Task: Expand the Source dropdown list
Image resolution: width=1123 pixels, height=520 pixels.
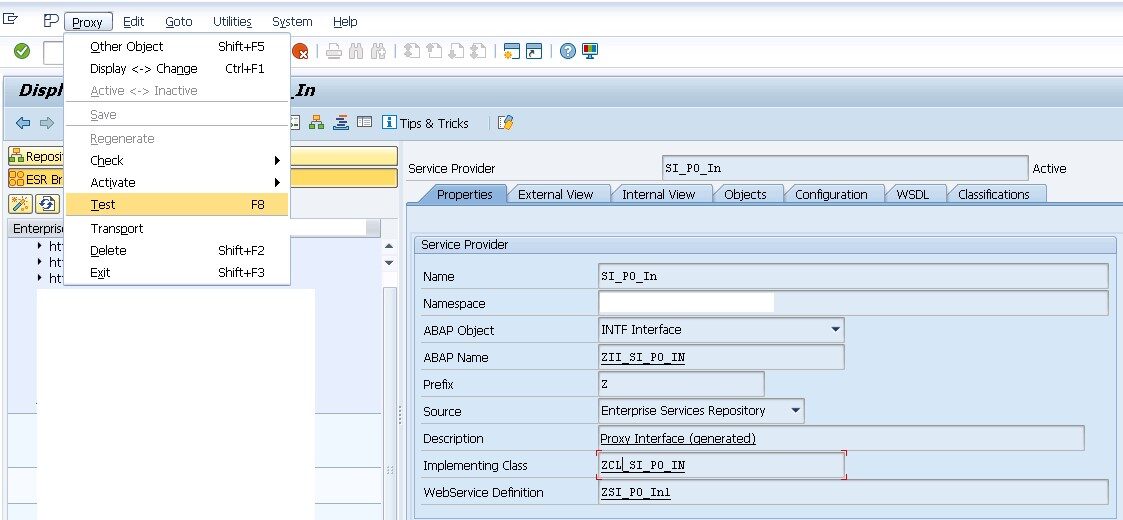Action: pyautogui.click(x=795, y=410)
